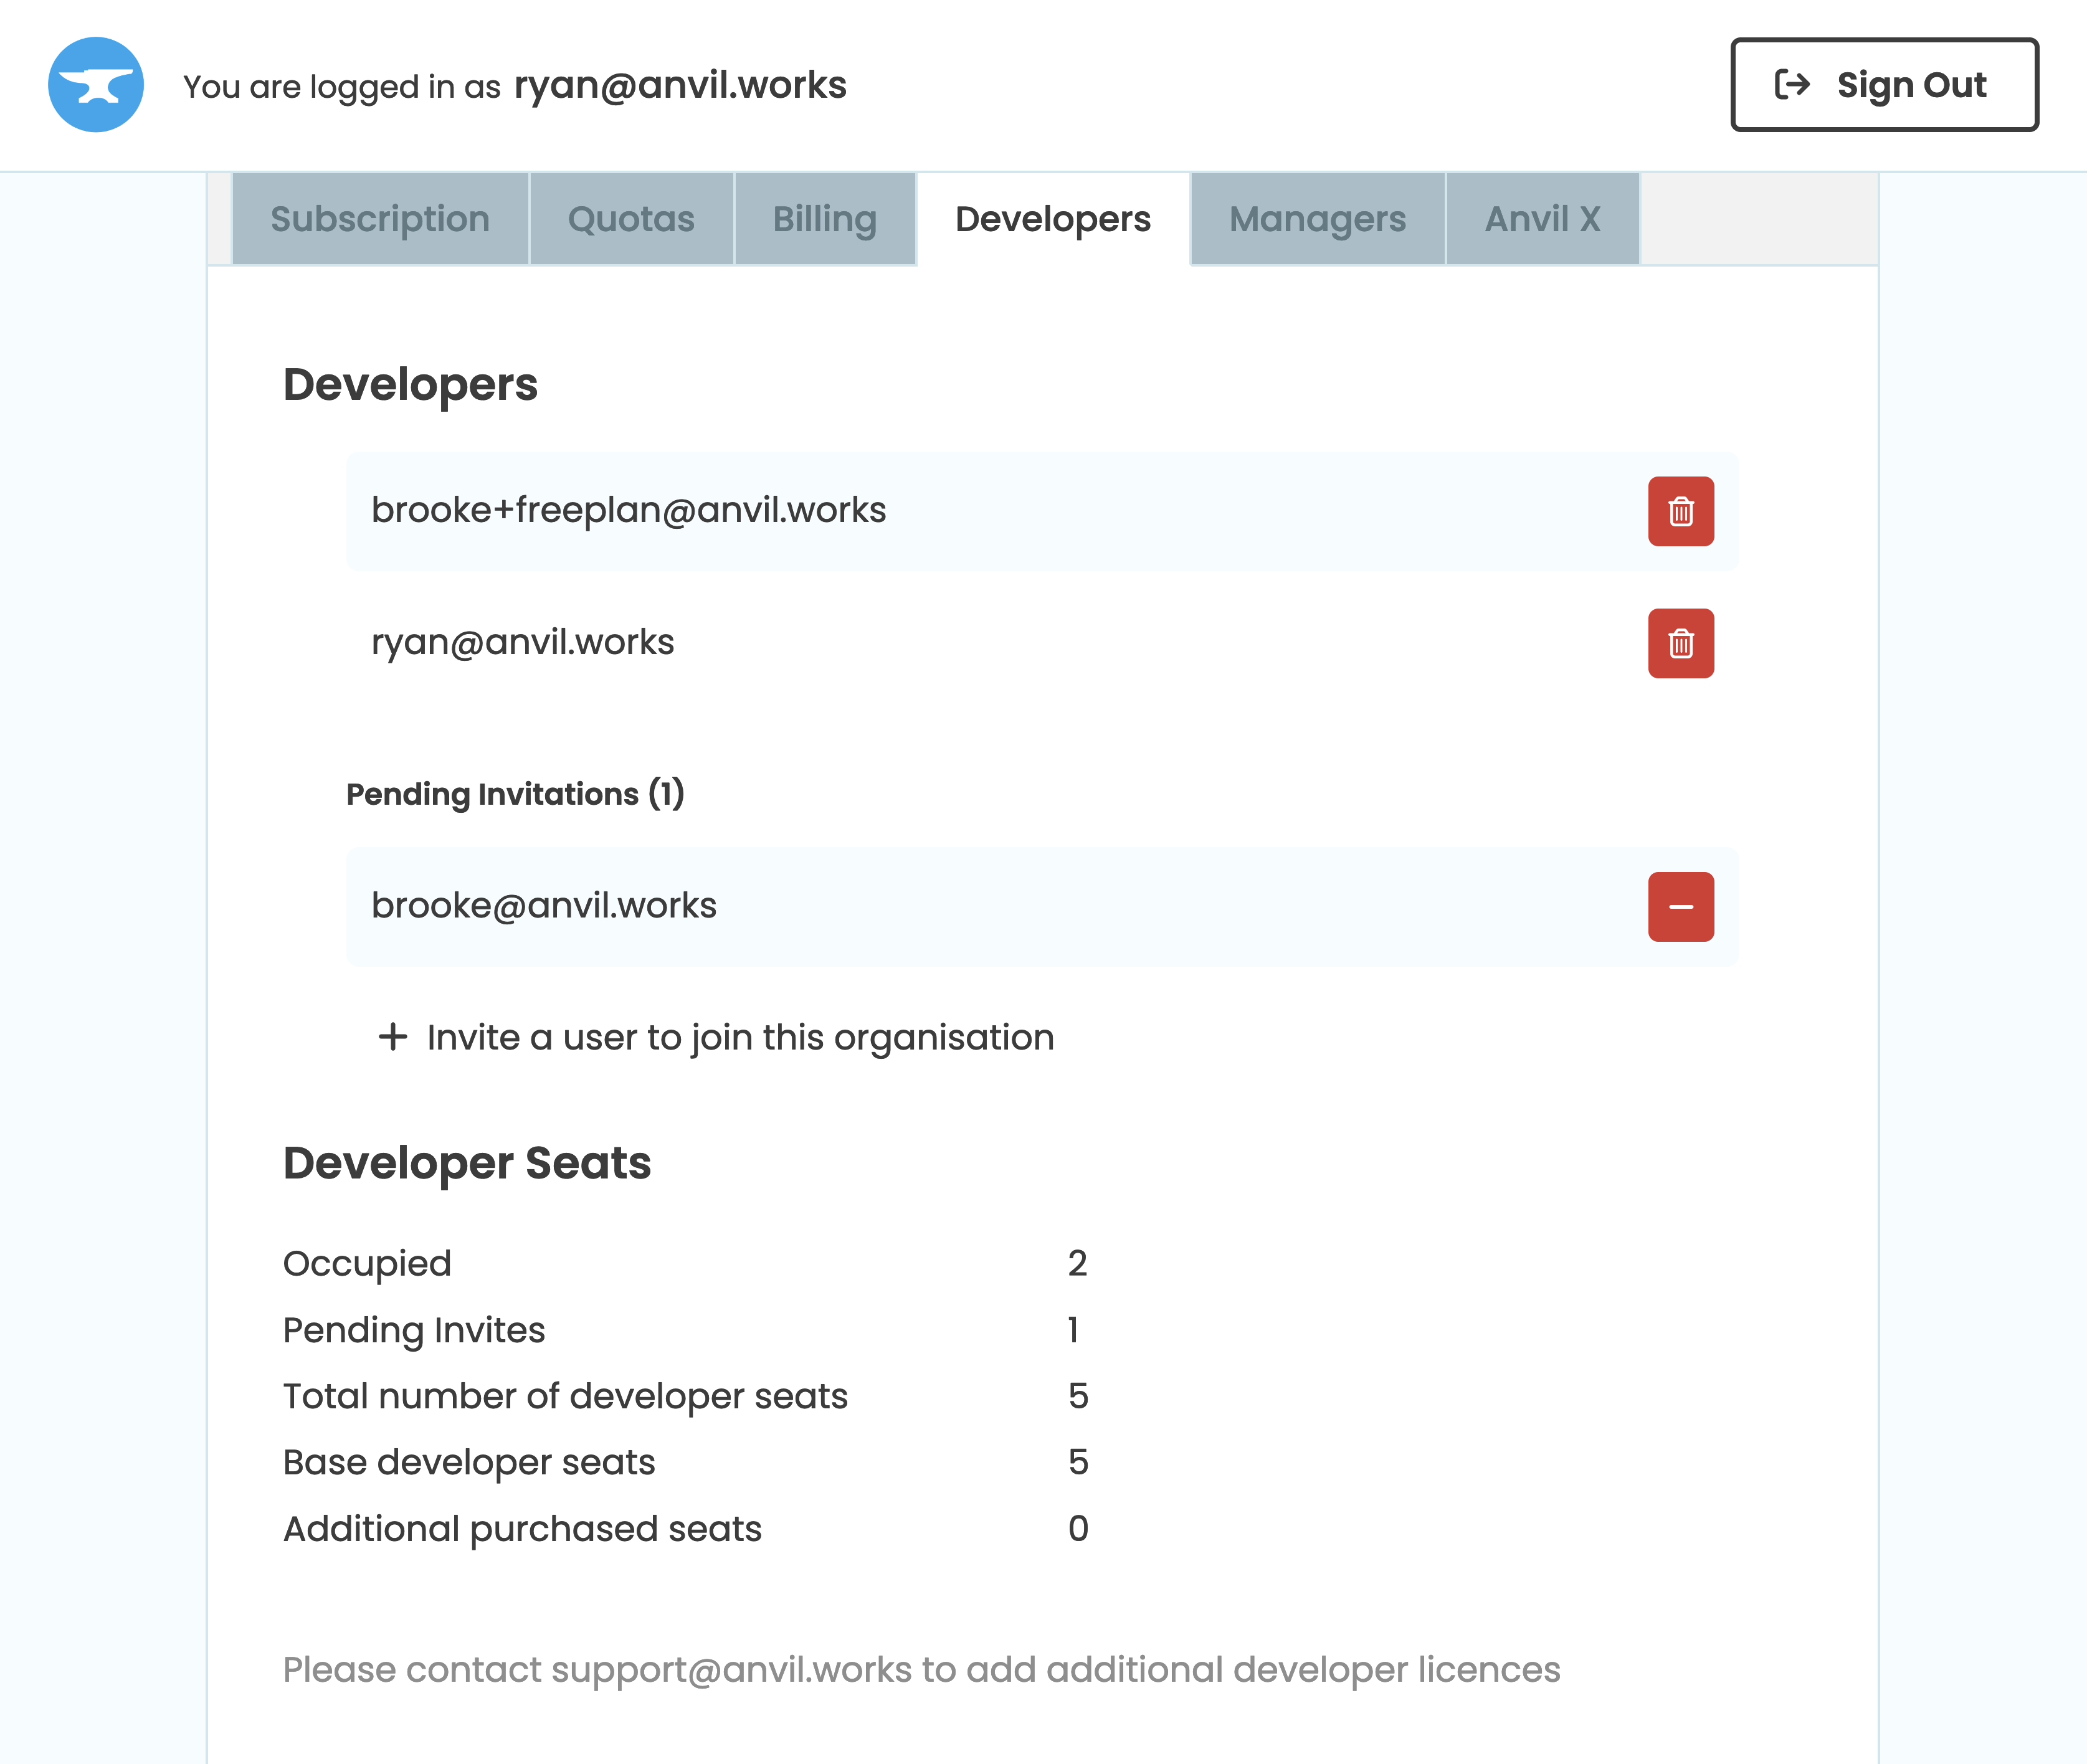Cancel pending invitation for brooke@anvil.works
The image size is (2087, 1764).
tap(1680, 907)
